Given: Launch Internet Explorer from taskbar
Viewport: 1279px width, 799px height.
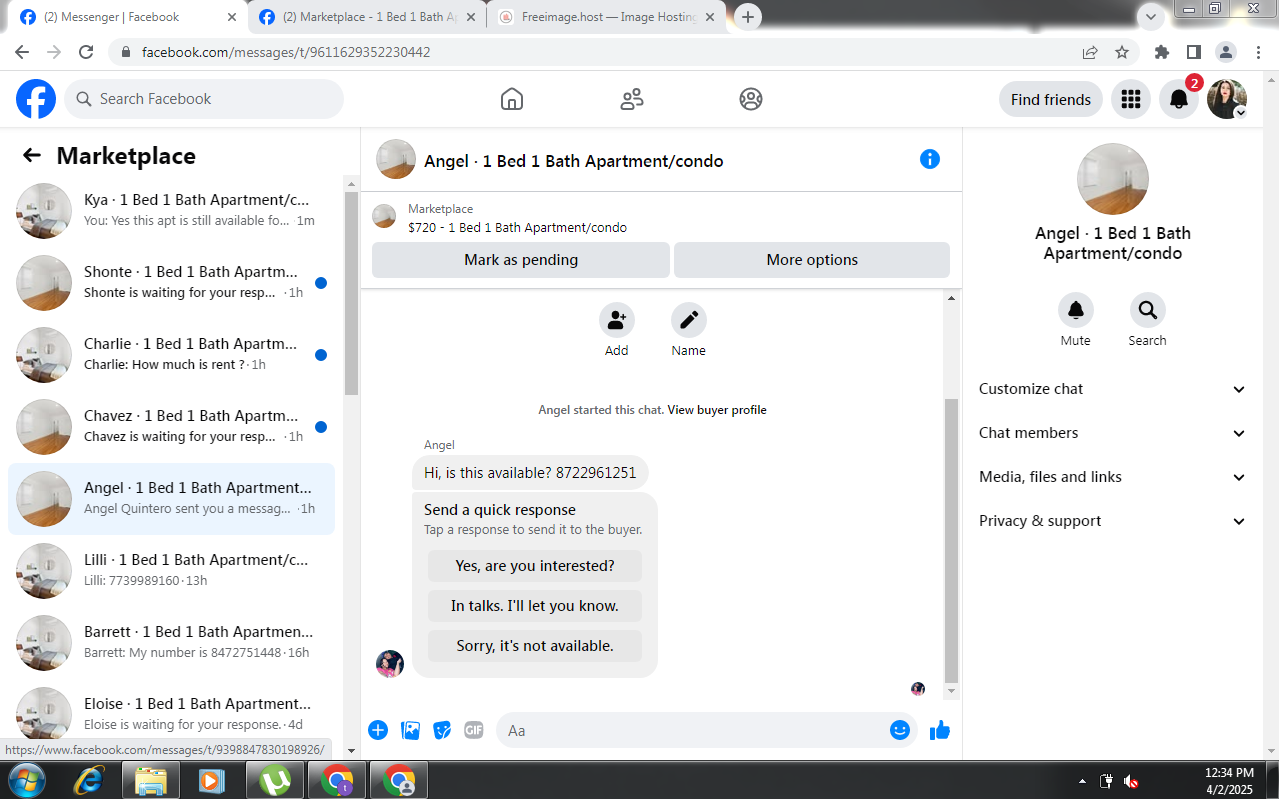Looking at the screenshot, I should 89,780.
